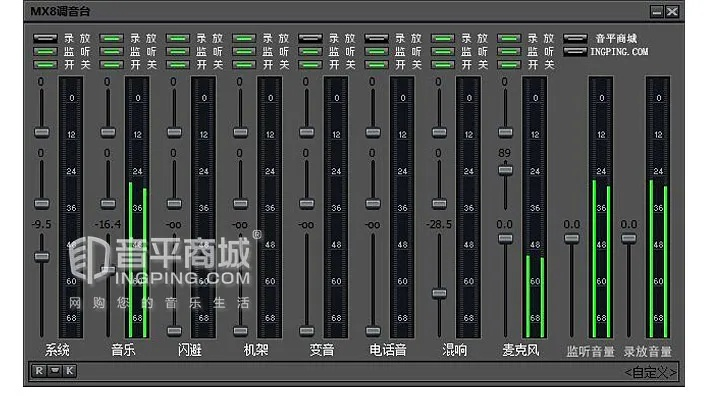Image resolution: width=710 pixels, height=398 pixels.
Task: Click the 变音 channel label
Action: [x=322, y=350]
